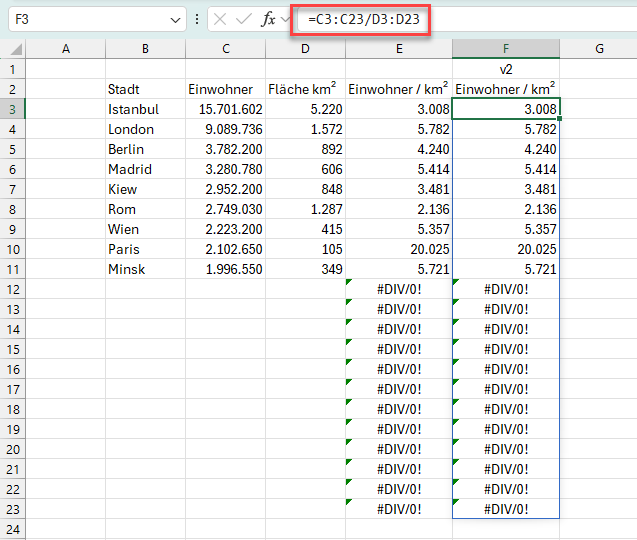Expand the Name Box dropdown arrow
This screenshot has width=637, height=540.
(176, 19)
